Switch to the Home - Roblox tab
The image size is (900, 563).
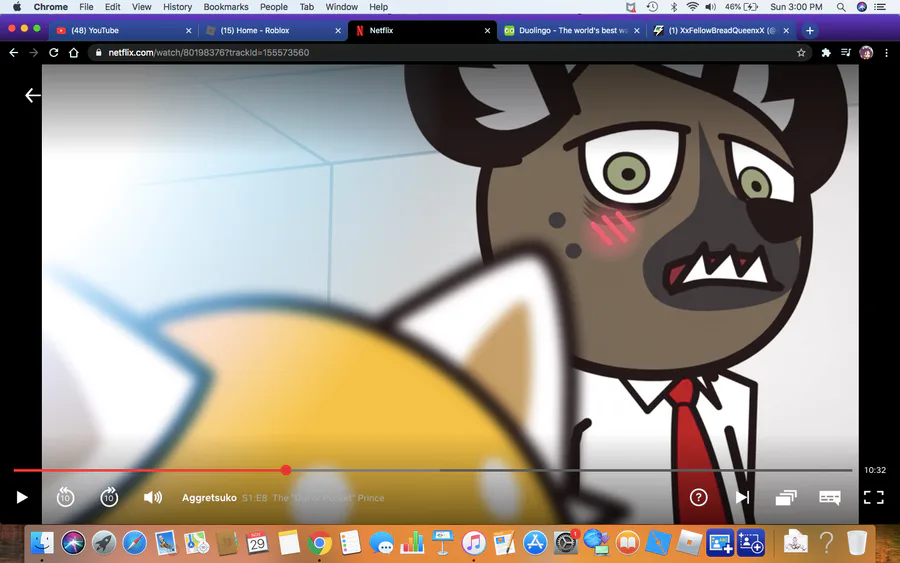[272, 30]
